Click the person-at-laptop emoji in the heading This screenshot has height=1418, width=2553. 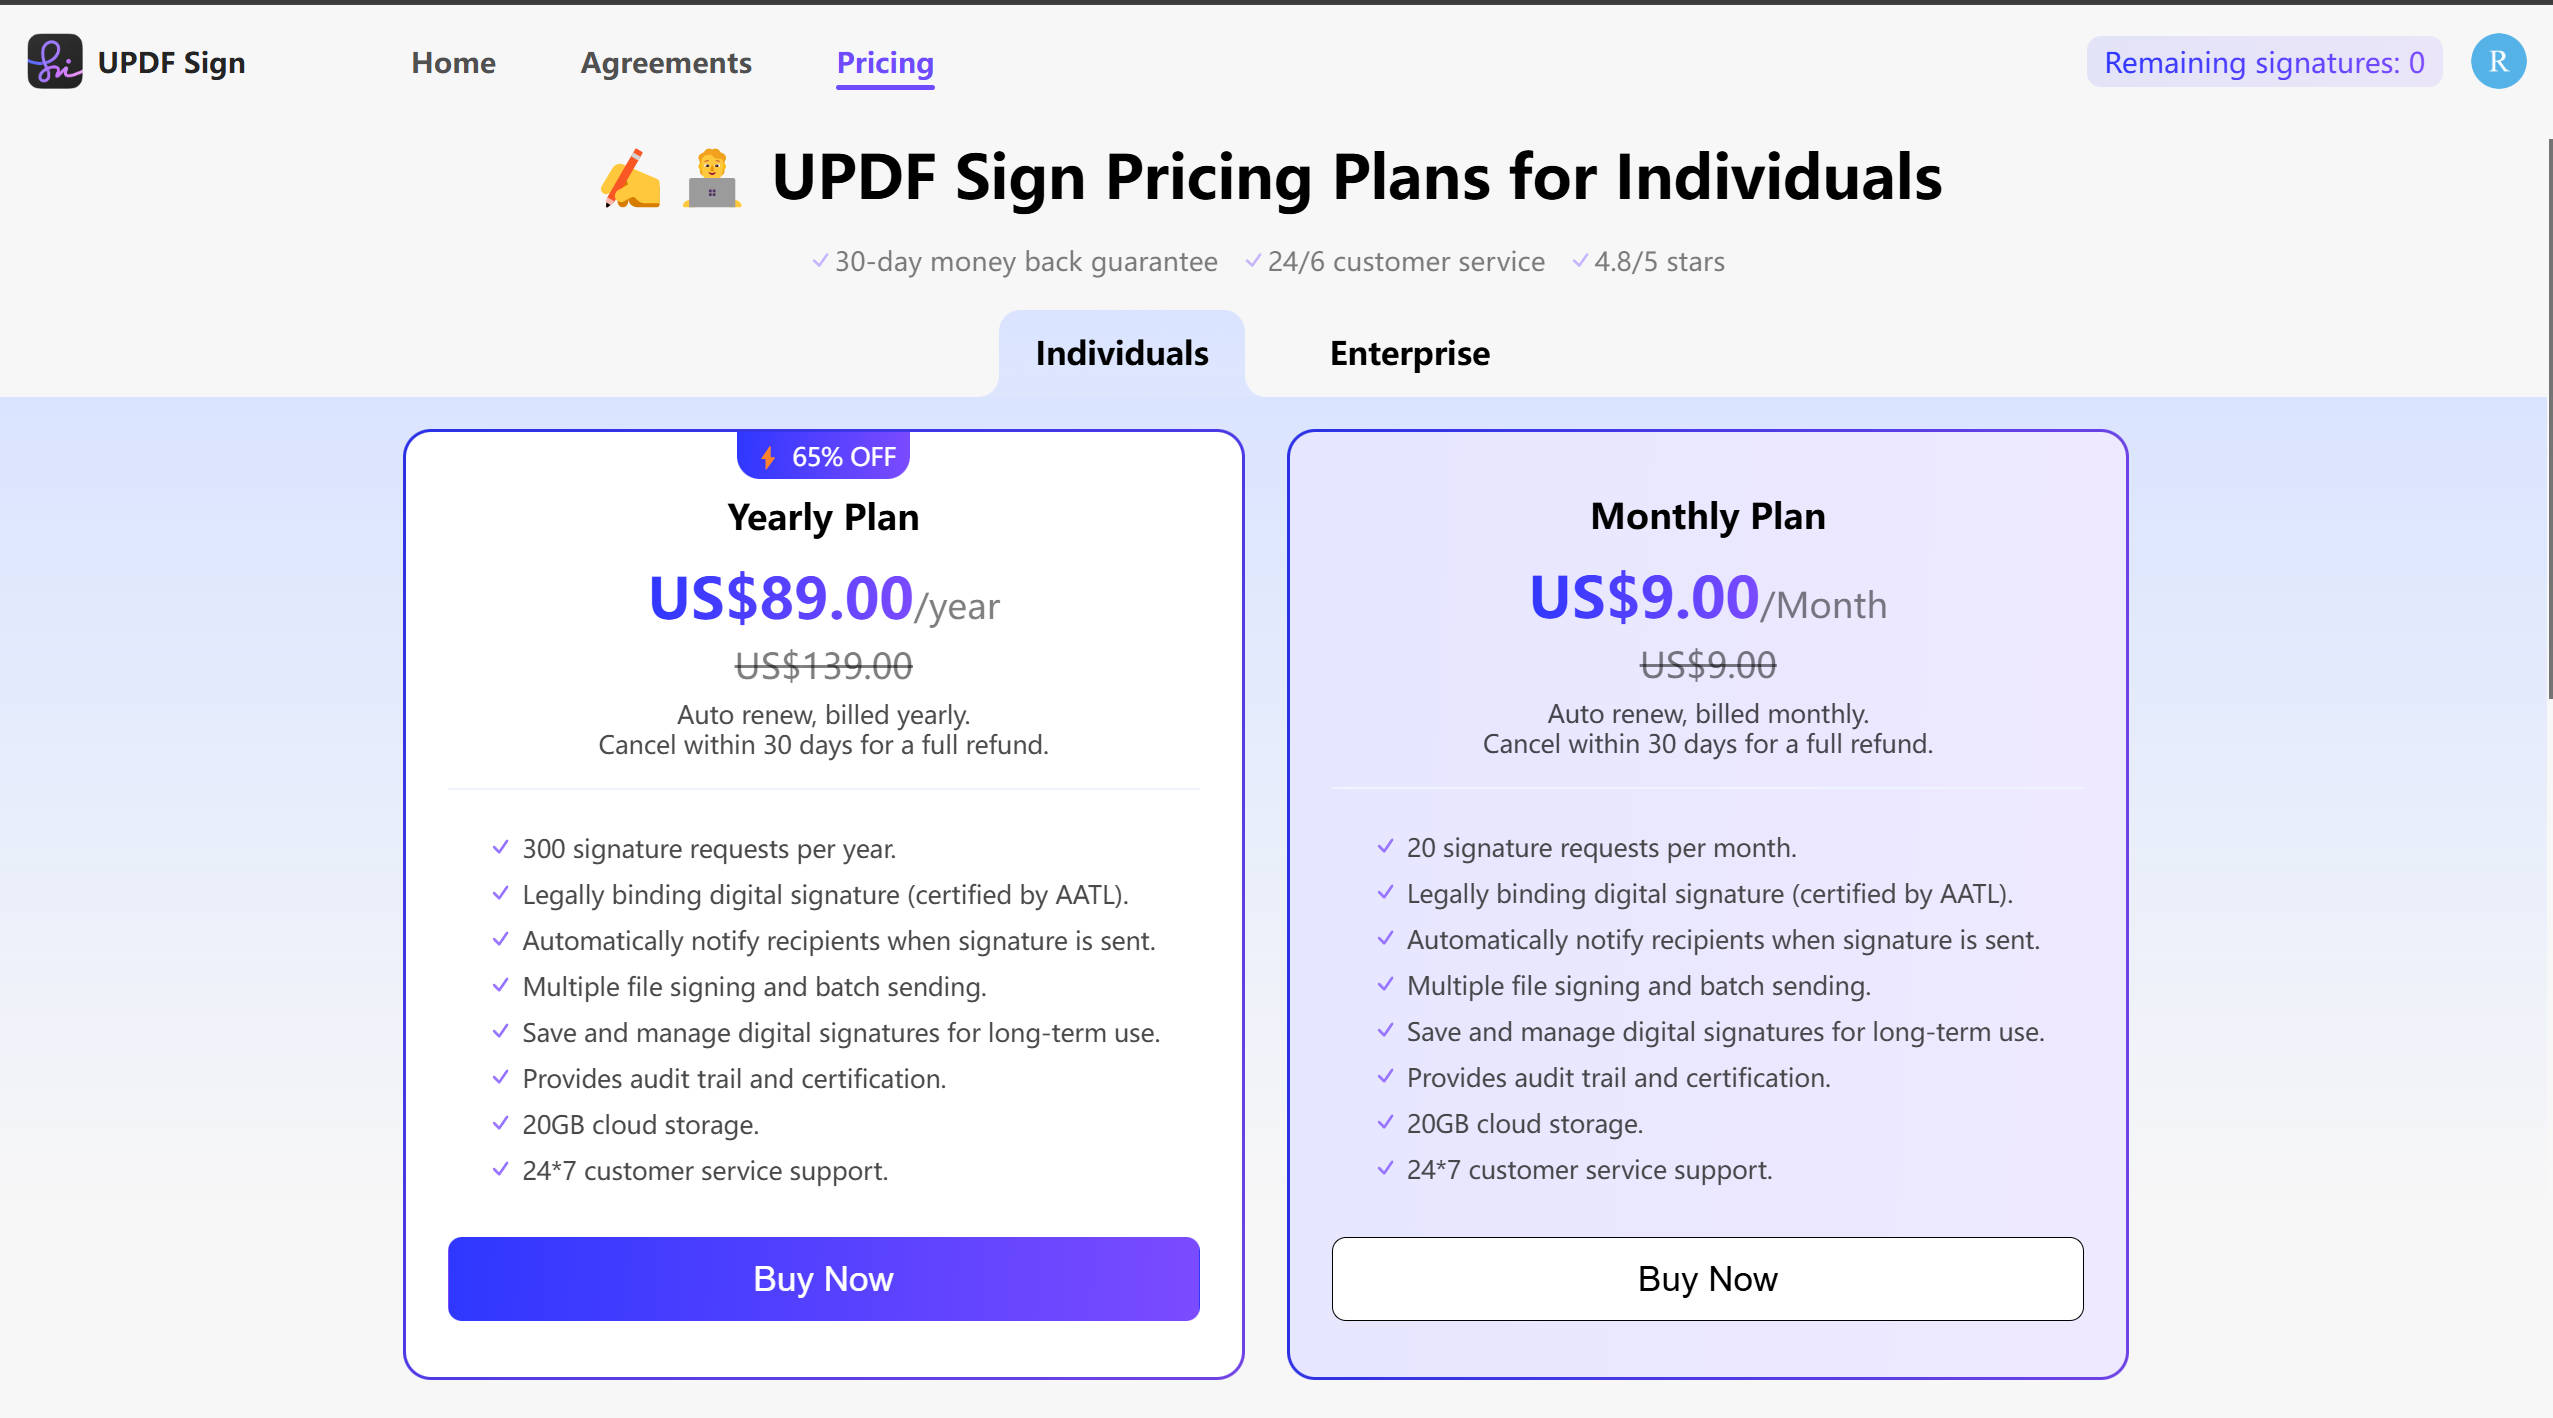[x=712, y=180]
